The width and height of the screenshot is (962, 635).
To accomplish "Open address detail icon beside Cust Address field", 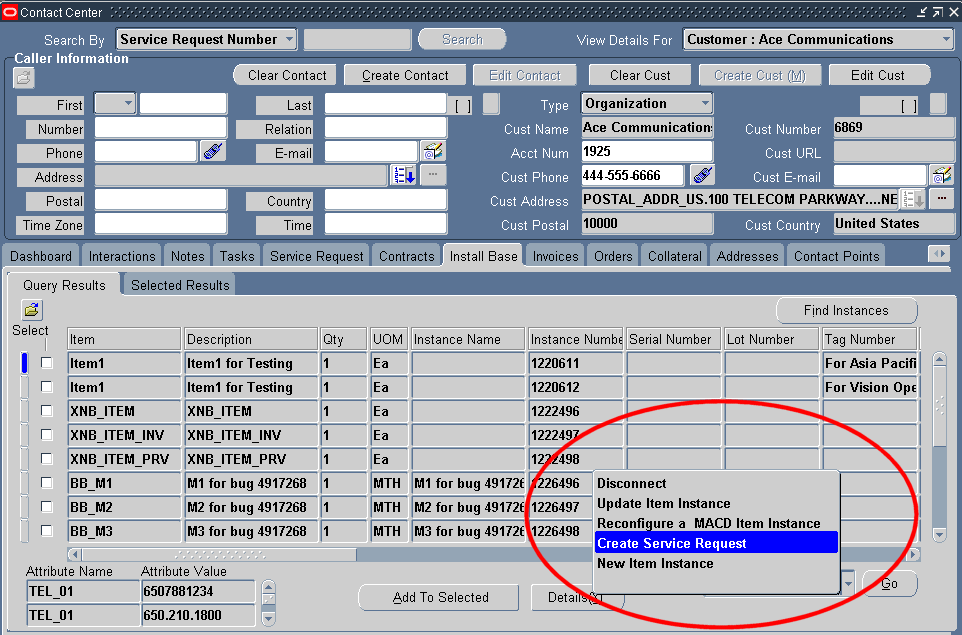I will (910, 199).
